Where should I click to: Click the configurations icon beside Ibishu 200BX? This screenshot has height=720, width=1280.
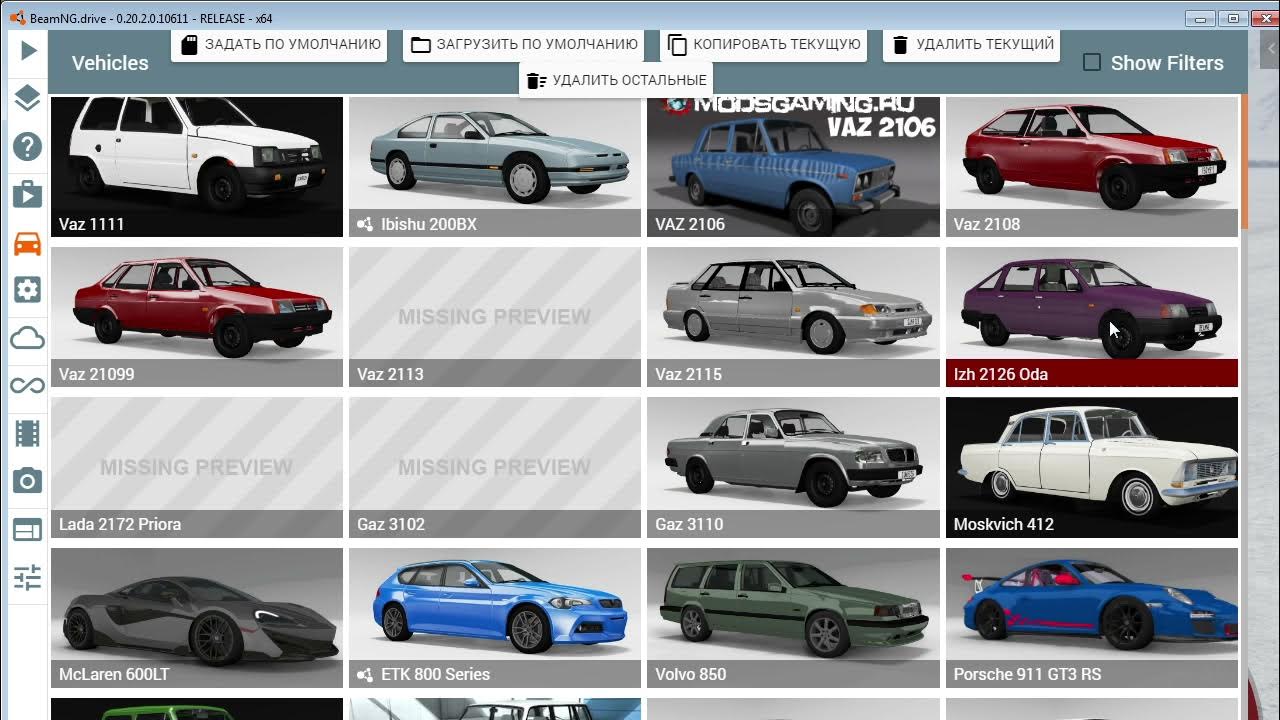point(365,224)
